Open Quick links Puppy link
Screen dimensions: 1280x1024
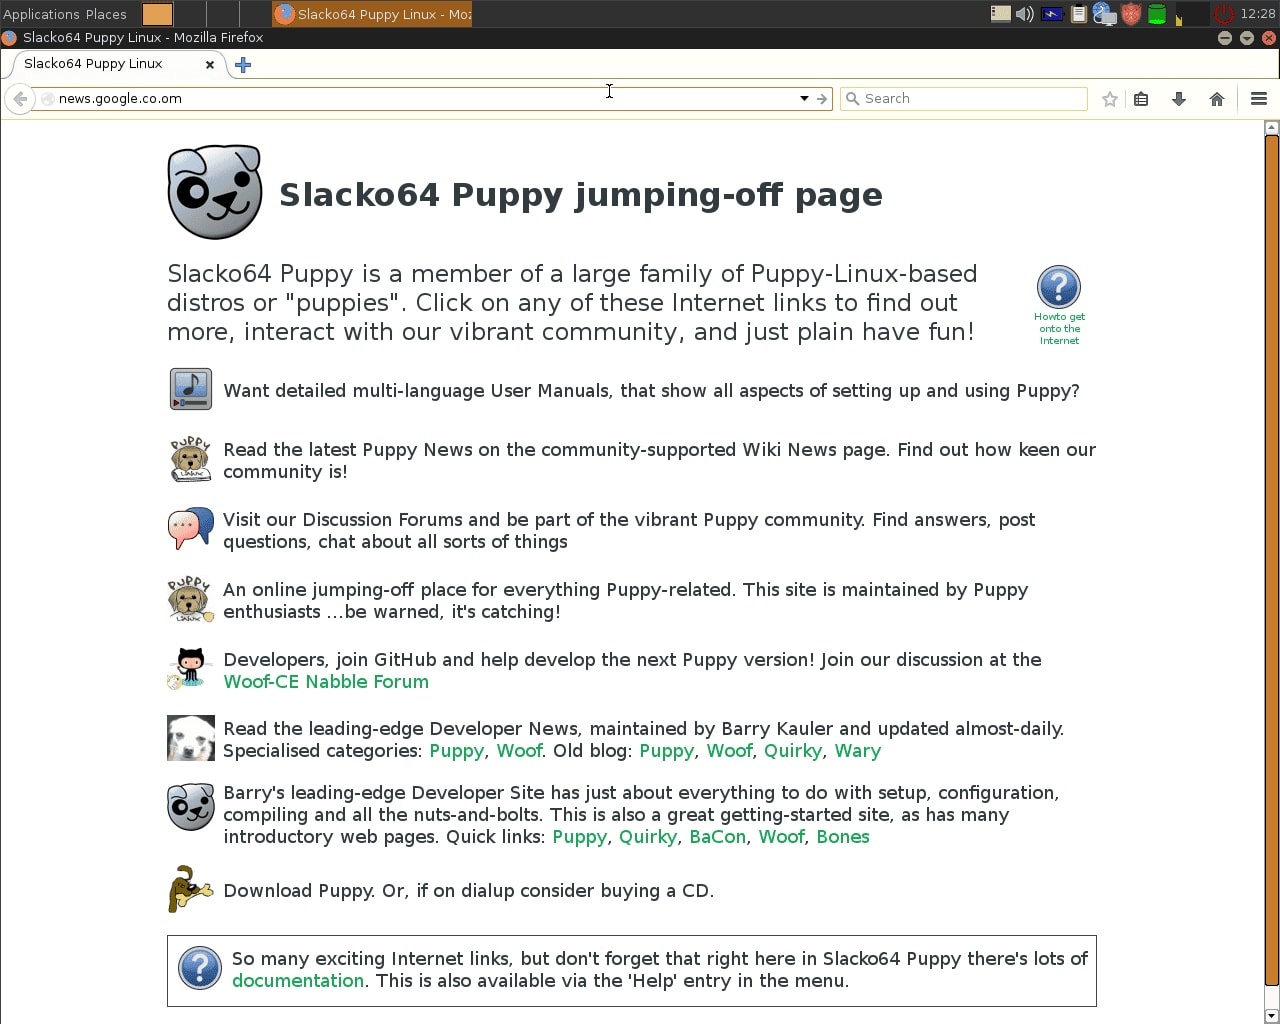click(x=579, y=837)
